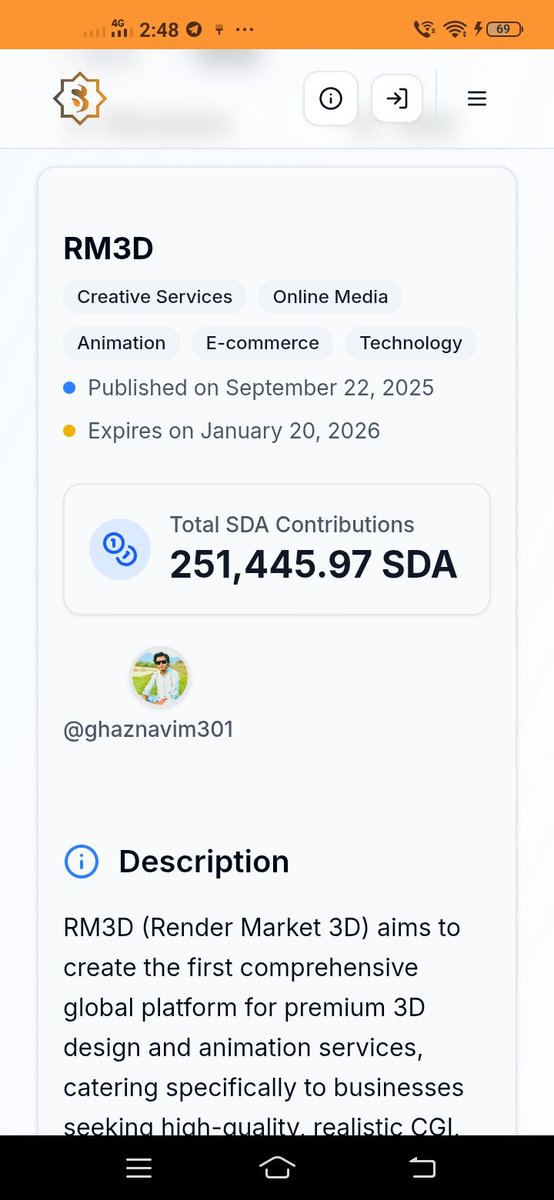Tap the login arrow icon in header
Image resolution: width=554 pixels, height=1200 pixels.
point(397,99)
